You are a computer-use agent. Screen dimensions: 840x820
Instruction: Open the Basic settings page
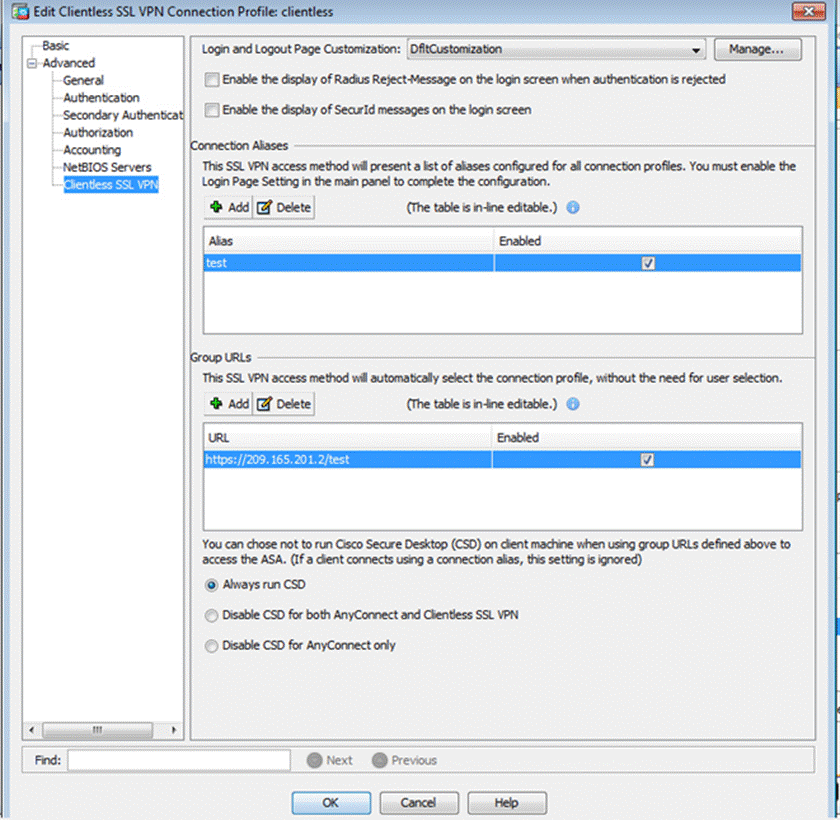(x=56, y=46)
